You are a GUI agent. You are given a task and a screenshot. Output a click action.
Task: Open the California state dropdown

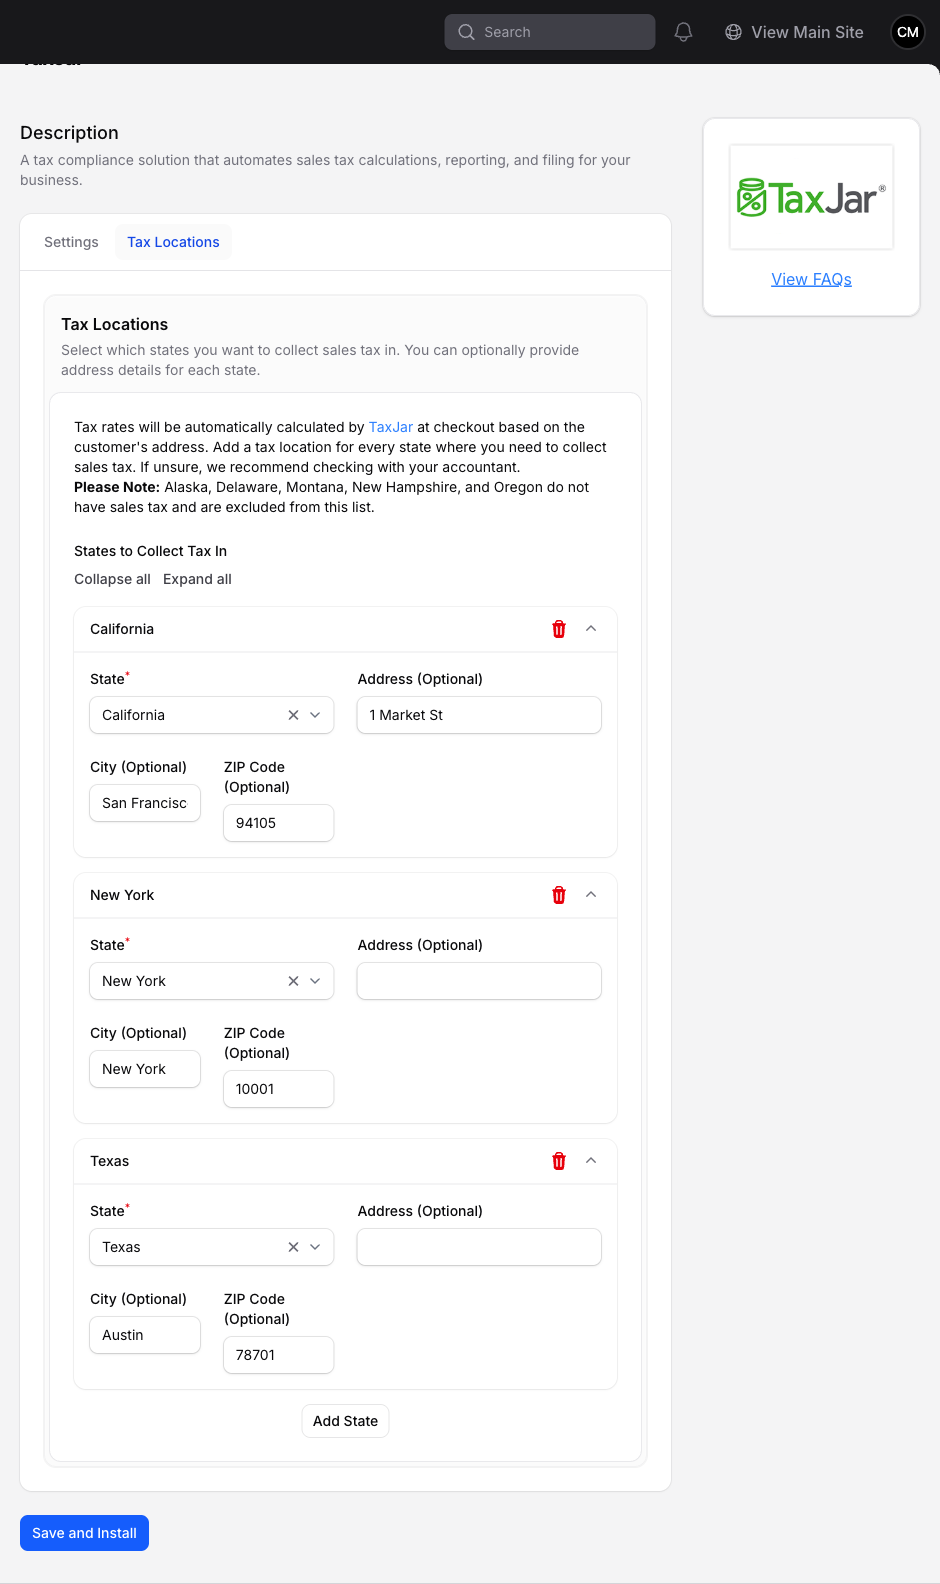315,715
